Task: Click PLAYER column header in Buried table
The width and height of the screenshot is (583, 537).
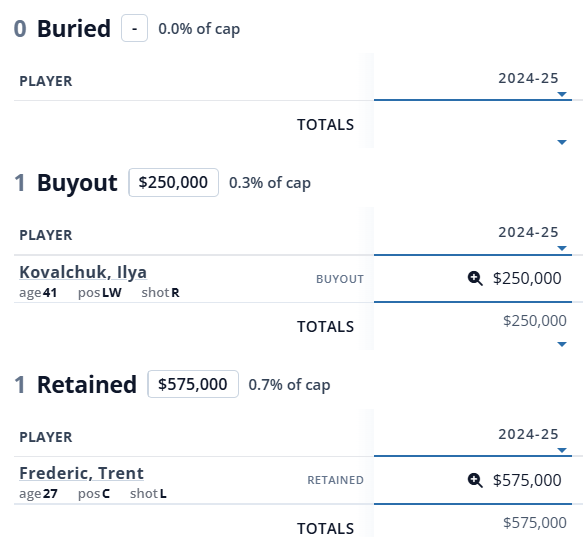Action: click(46, 81)
